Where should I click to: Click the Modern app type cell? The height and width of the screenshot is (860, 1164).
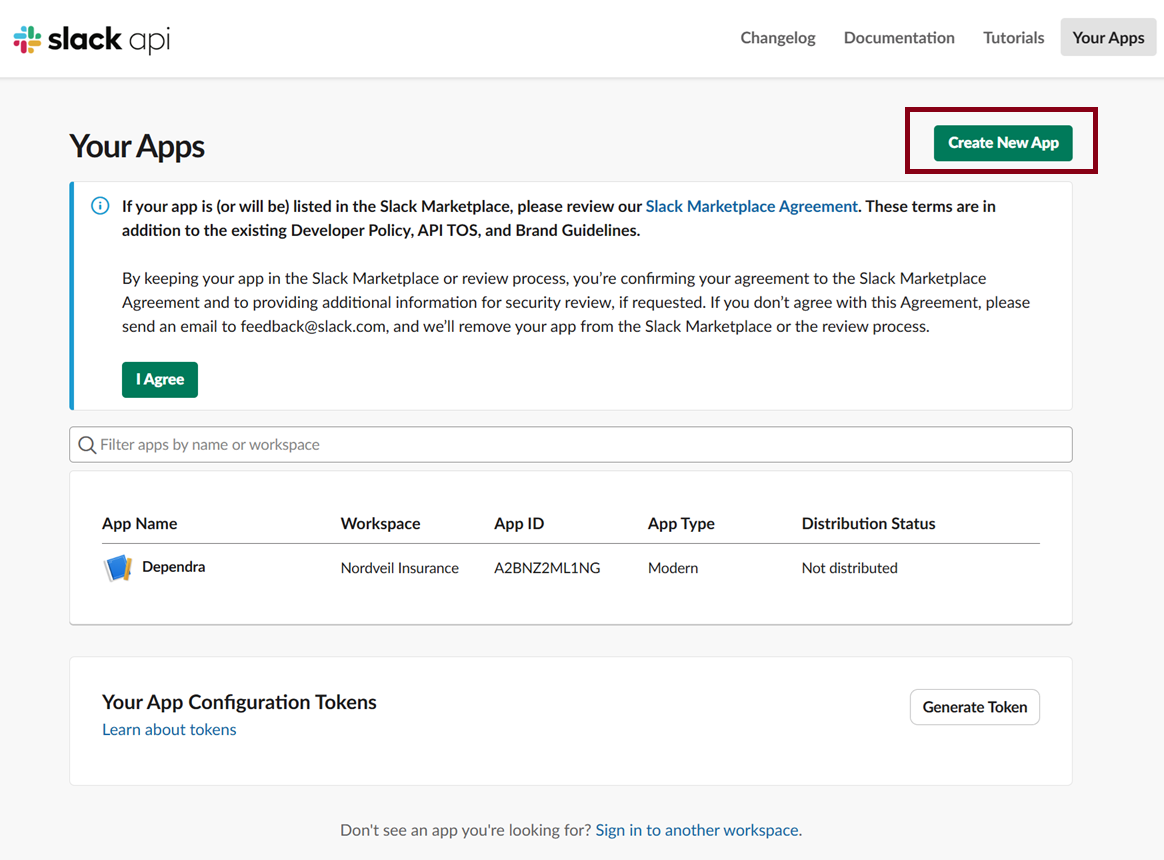click(x=673, y=568)
